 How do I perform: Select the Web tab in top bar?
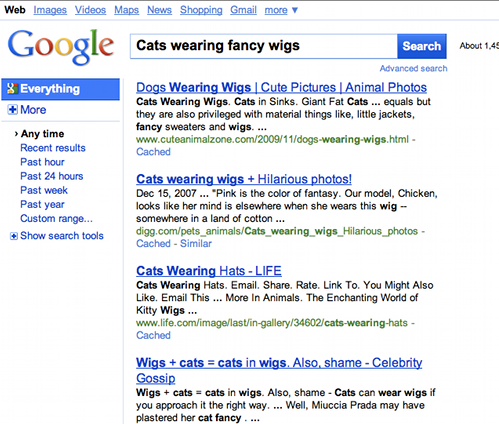click(x=15, y=10)
